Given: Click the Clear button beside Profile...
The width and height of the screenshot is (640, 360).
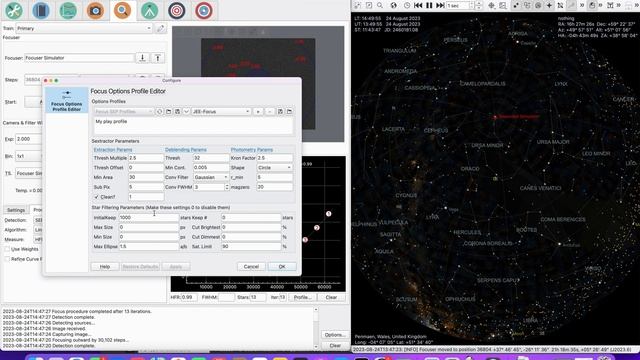Looking at the screenshot, I should pos(331,297).
